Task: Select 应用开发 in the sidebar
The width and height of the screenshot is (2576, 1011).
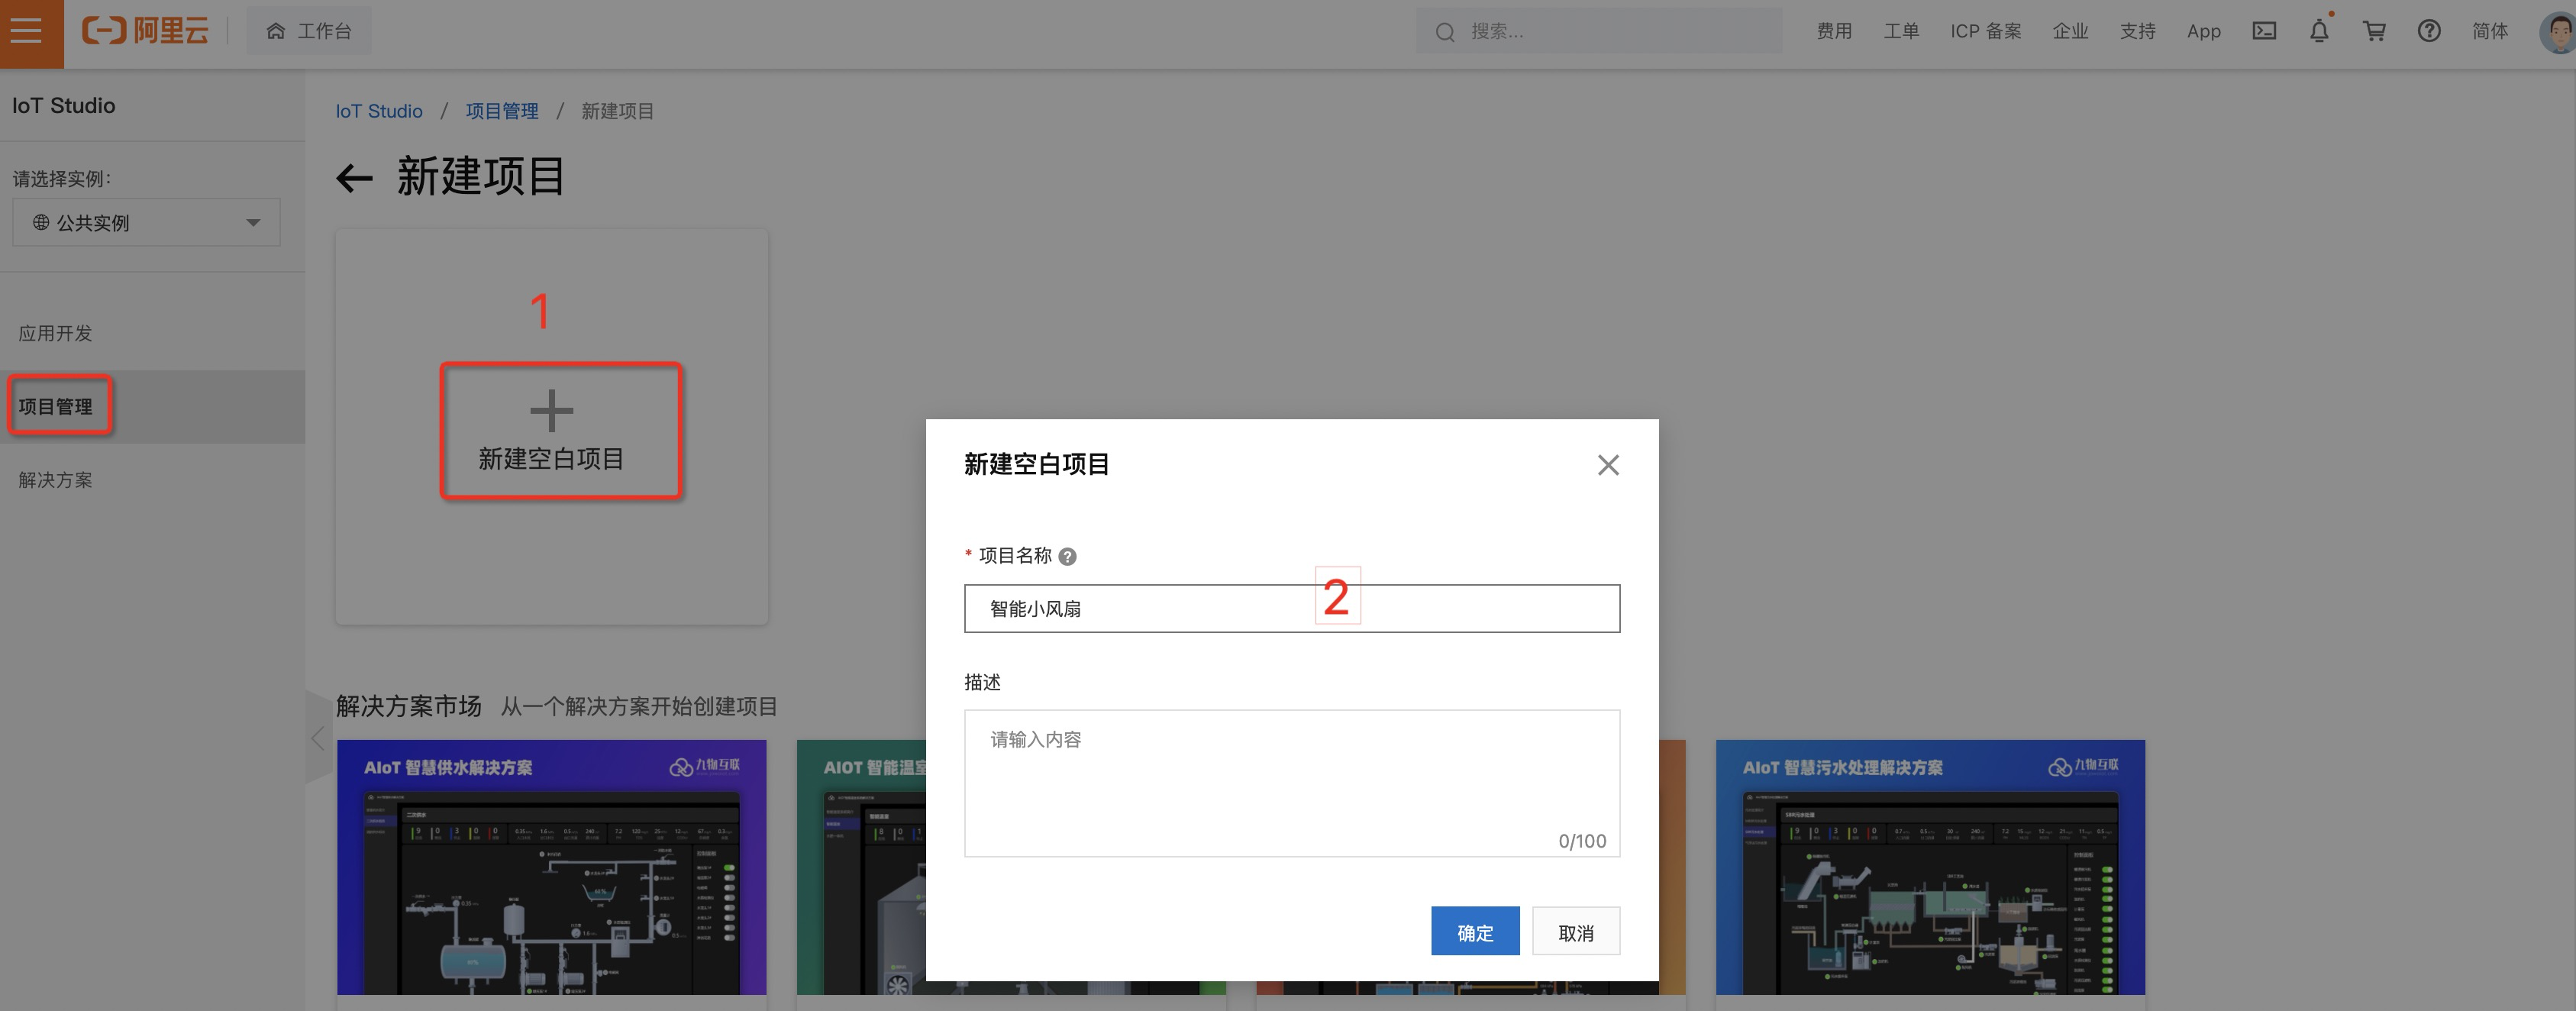Action: click(55, 333)
